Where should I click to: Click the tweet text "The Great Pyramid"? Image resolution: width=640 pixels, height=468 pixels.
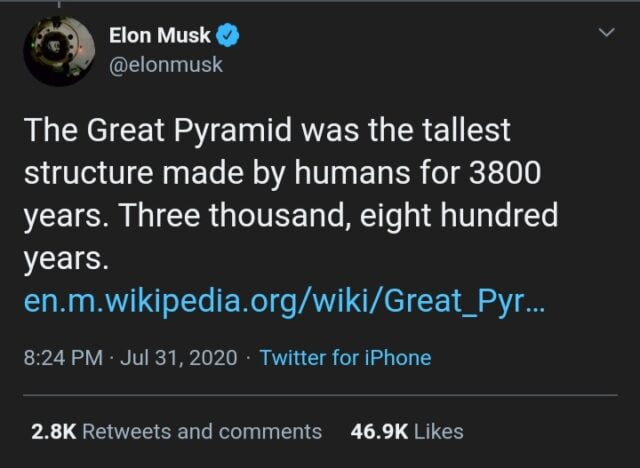[127, 129]
